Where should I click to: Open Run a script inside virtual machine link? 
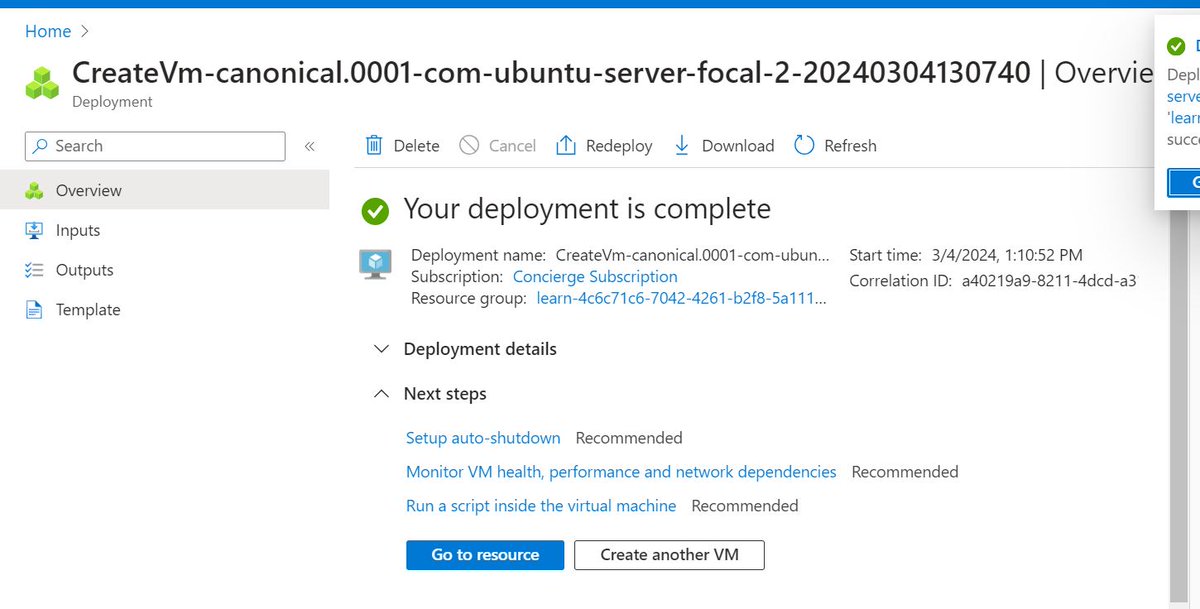tap(541, 506)
